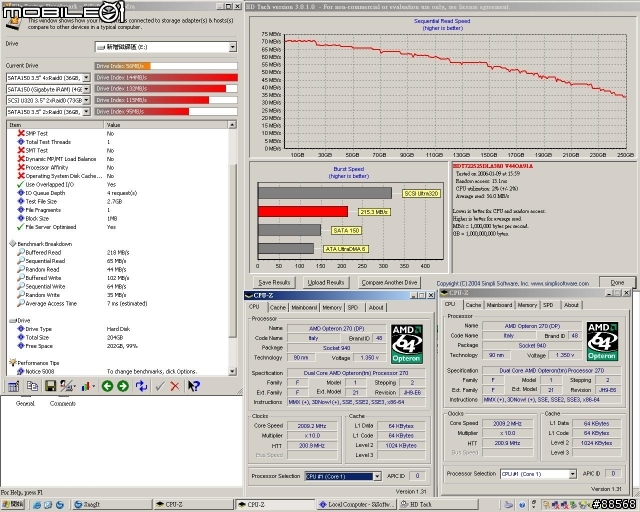Screen dimensions: 640x512
Task: Launch Internet Explorer from quick launch
Action: tap(37, 505)
